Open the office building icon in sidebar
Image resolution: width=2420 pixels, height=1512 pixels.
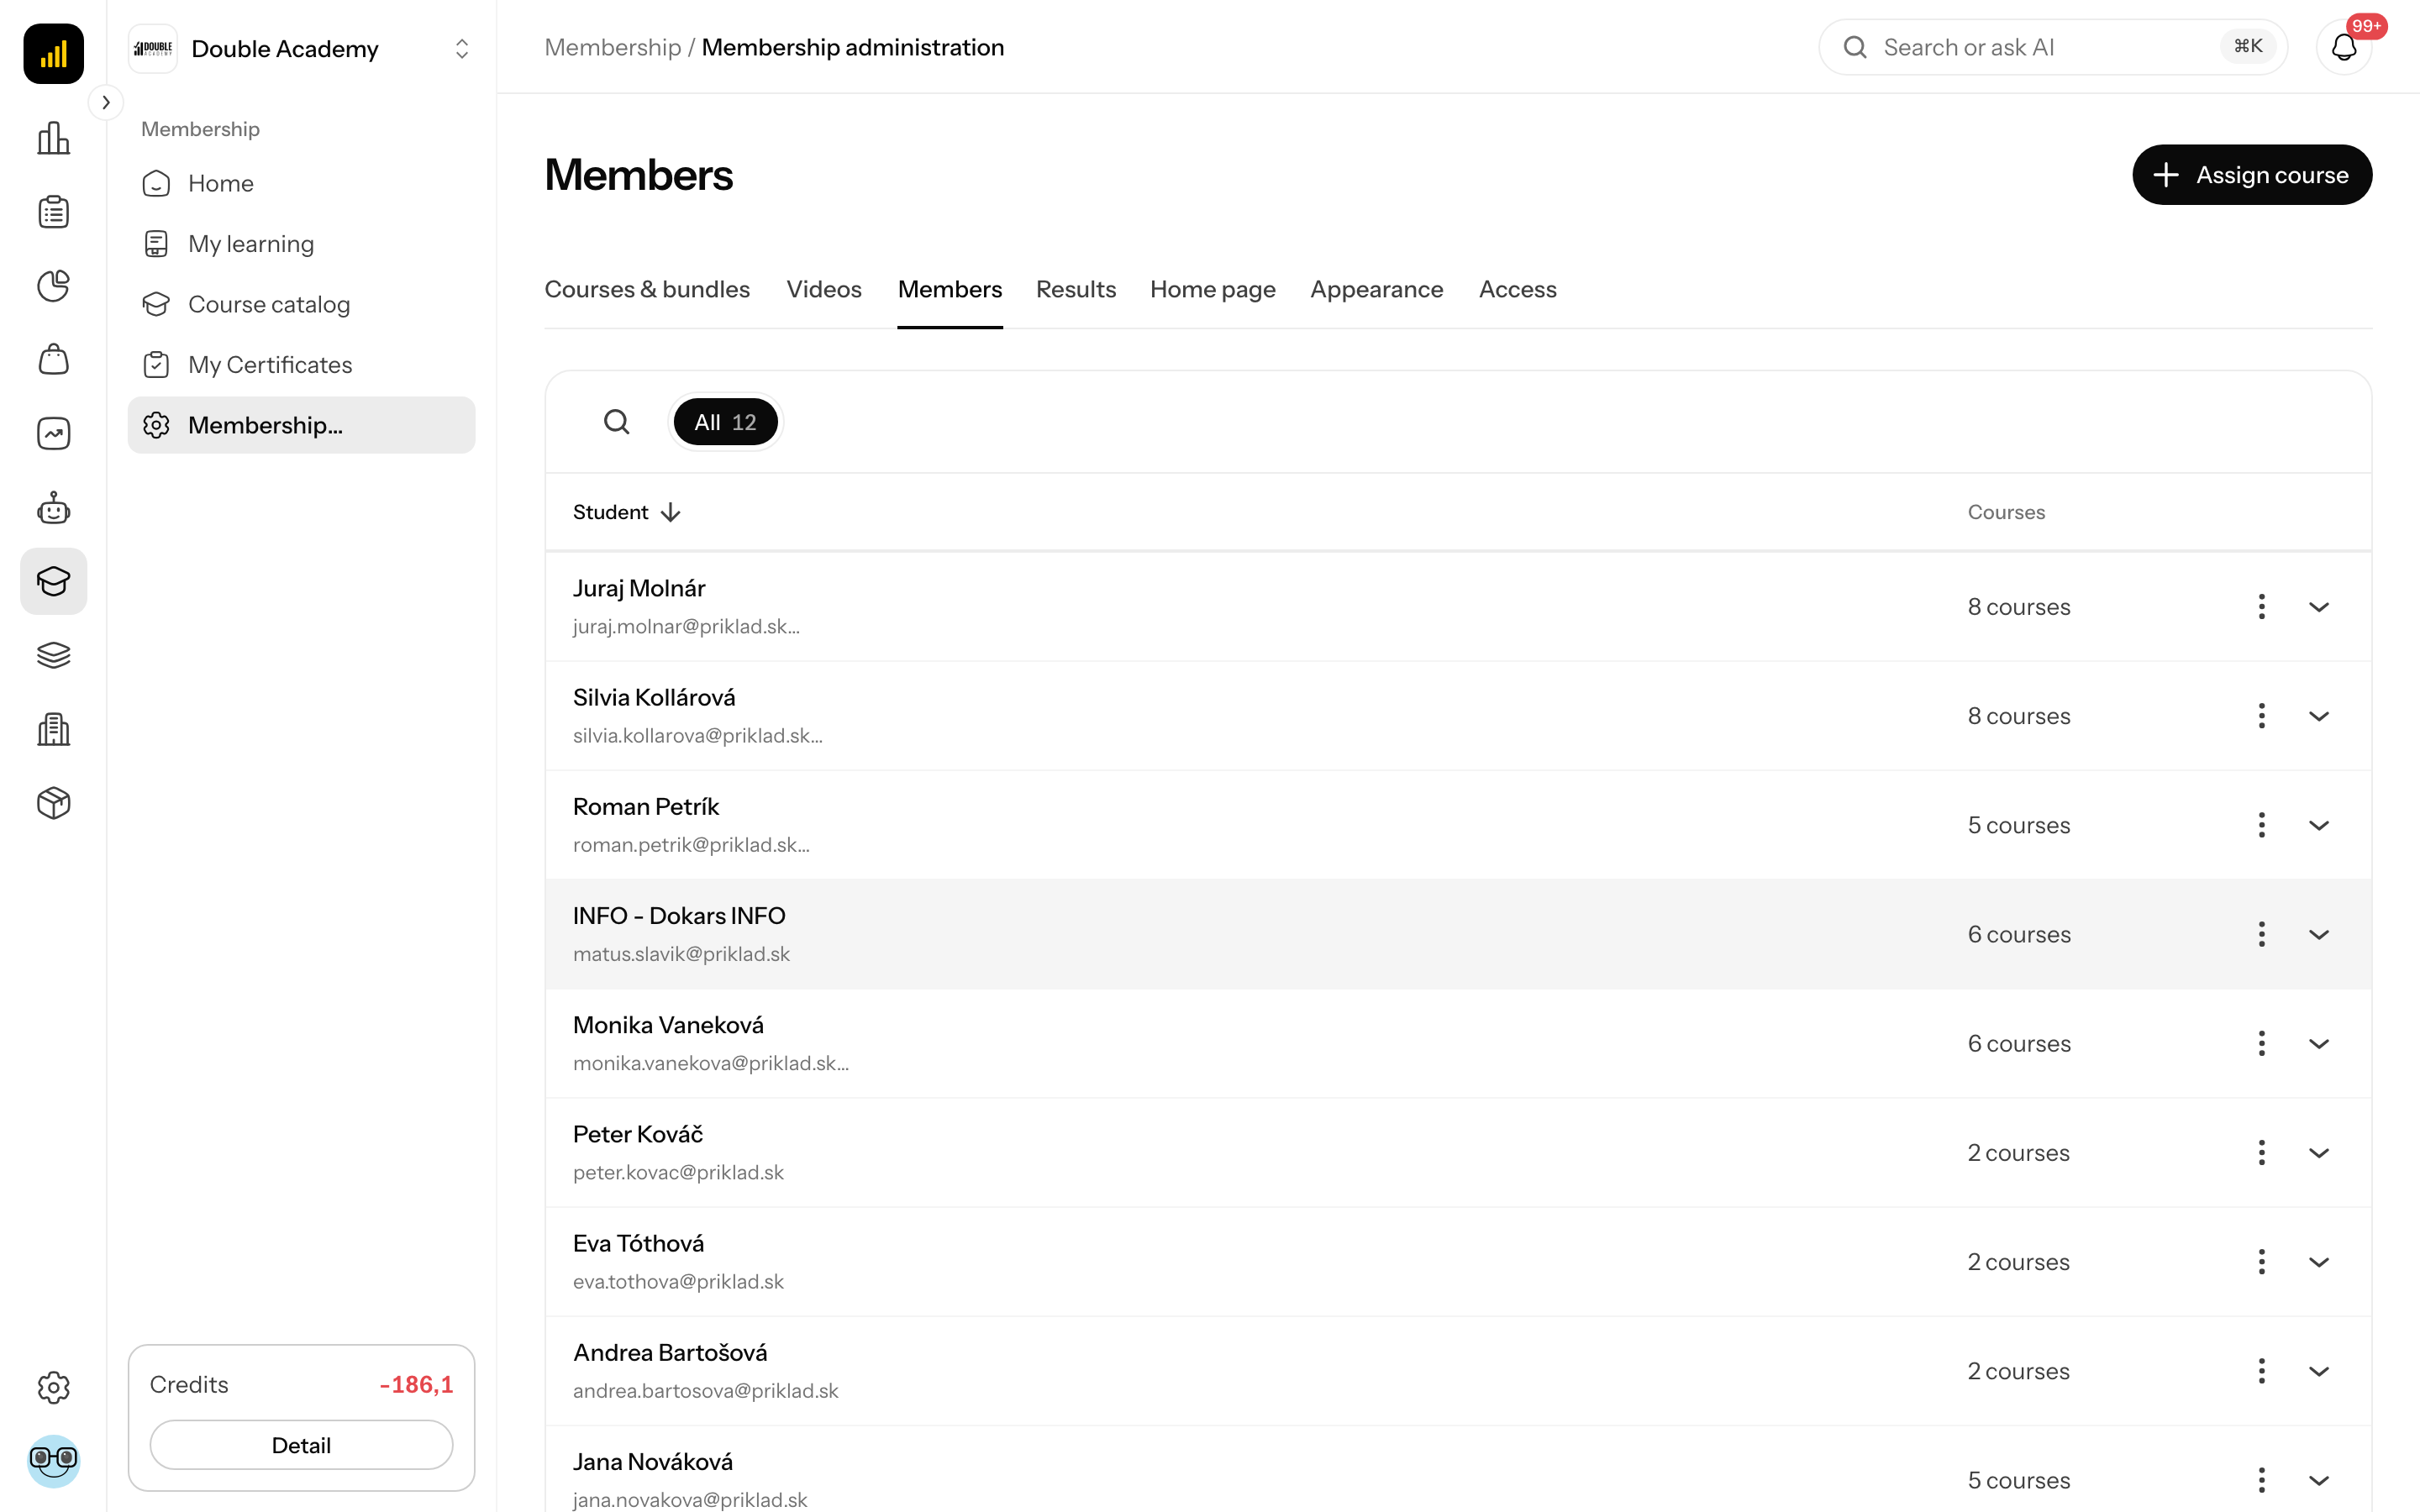[53, 729]
